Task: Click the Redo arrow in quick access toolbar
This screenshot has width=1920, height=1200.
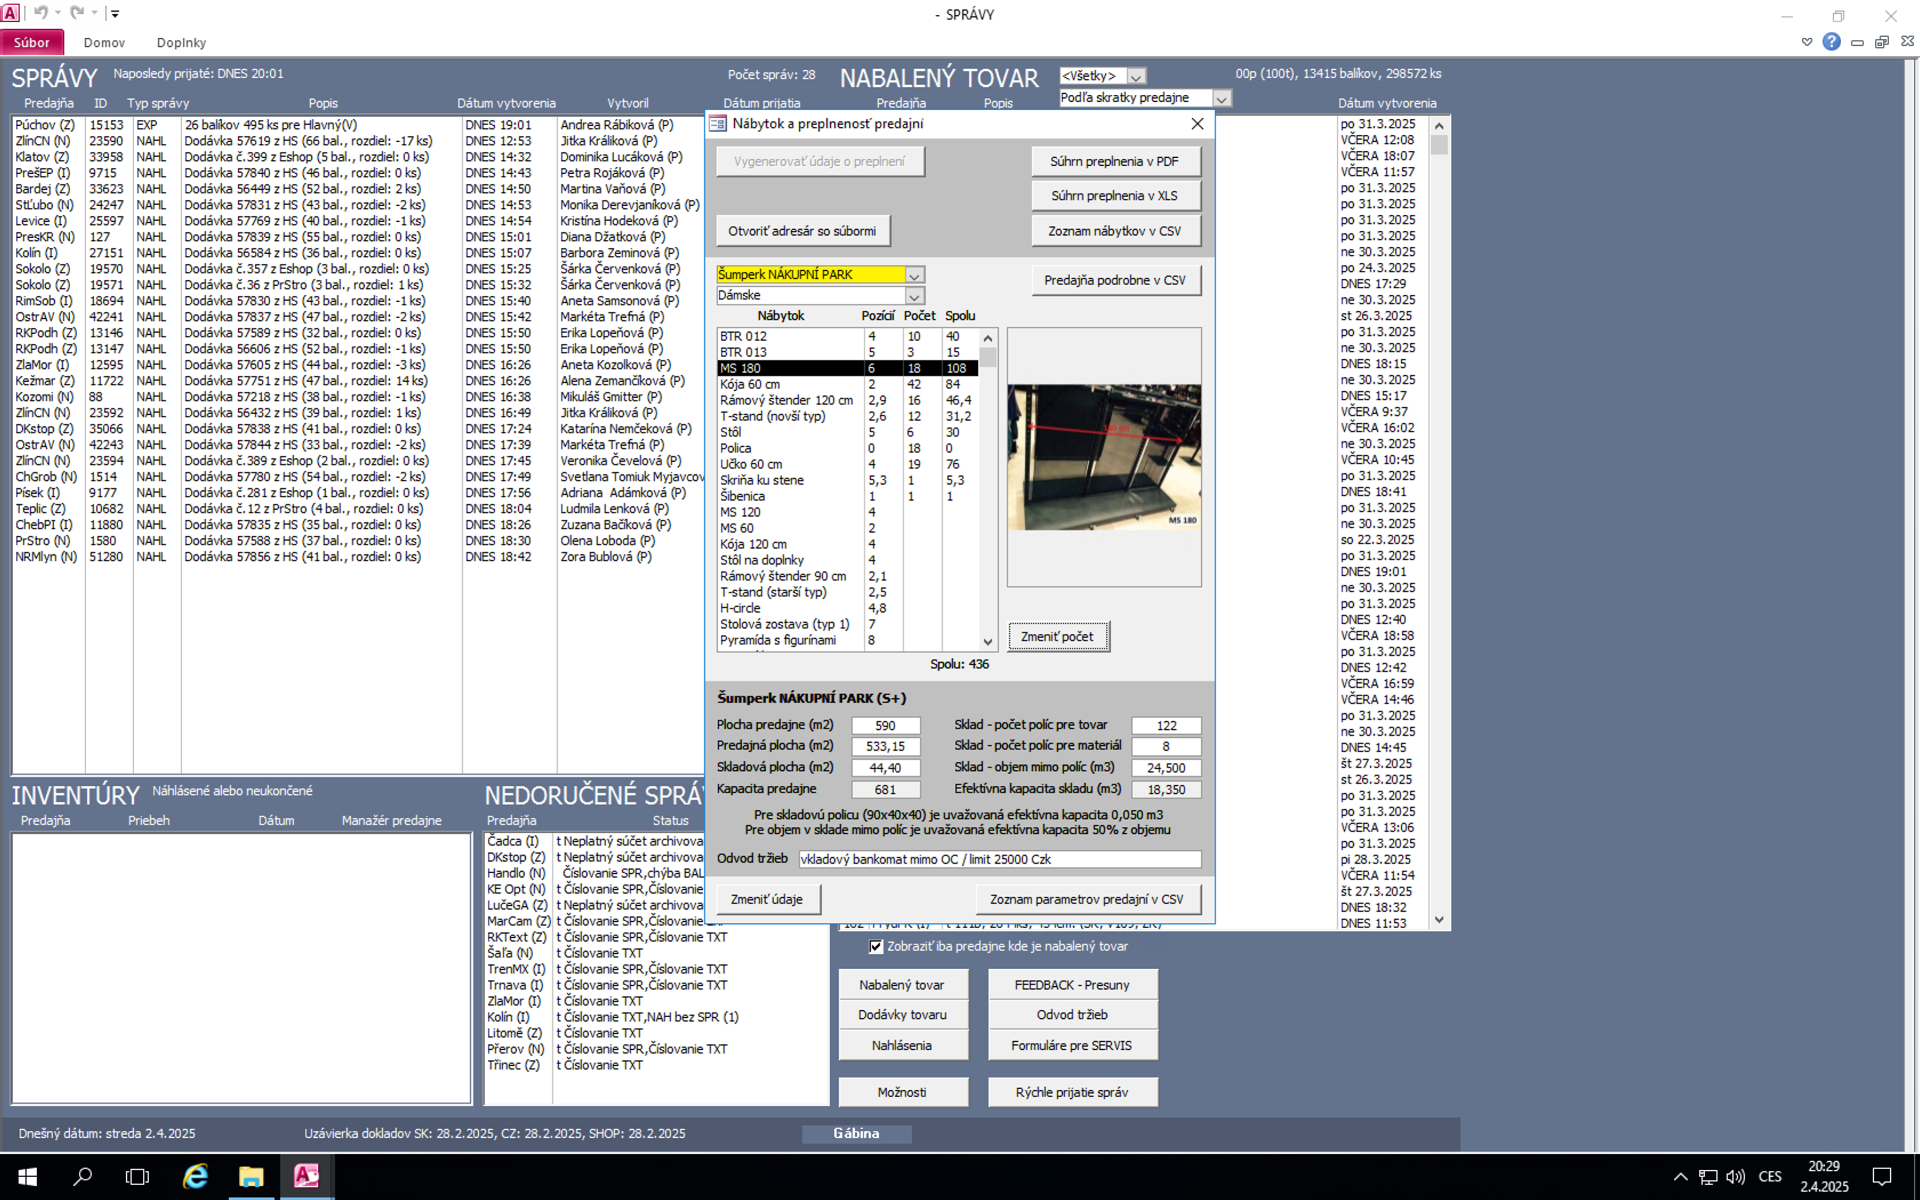Action: 77,13
